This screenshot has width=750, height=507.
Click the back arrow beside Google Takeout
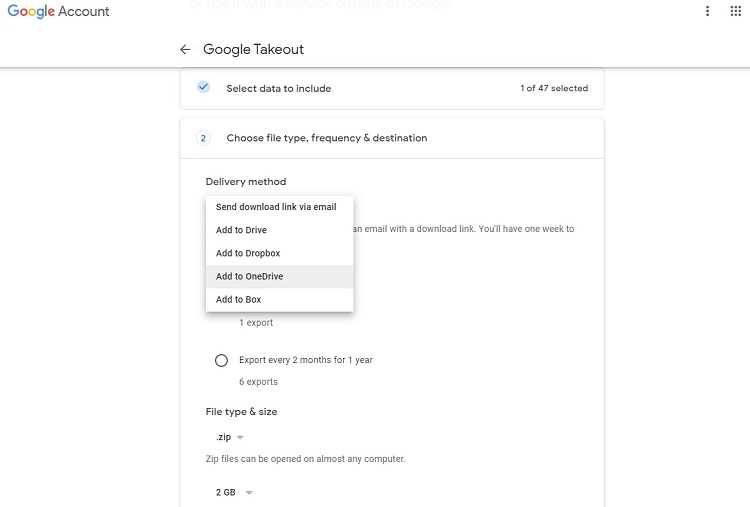(x=185, y=49)
